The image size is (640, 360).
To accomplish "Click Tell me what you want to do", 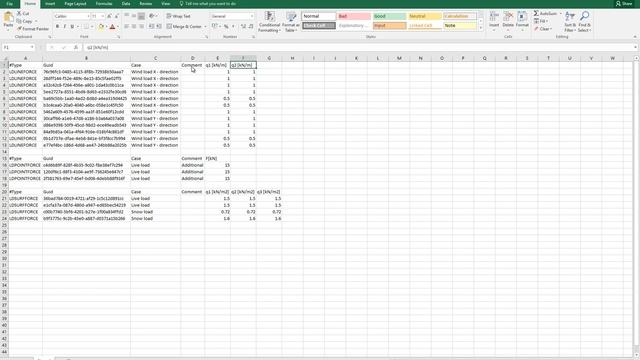I will coord(207,4).
